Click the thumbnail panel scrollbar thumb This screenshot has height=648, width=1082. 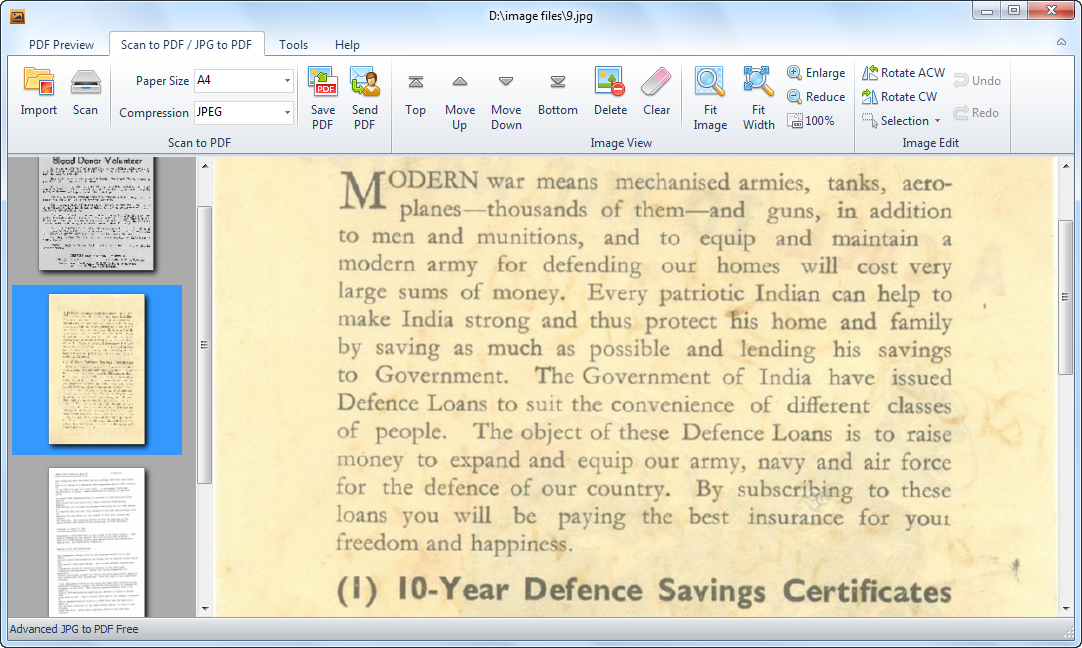(204, 344)
